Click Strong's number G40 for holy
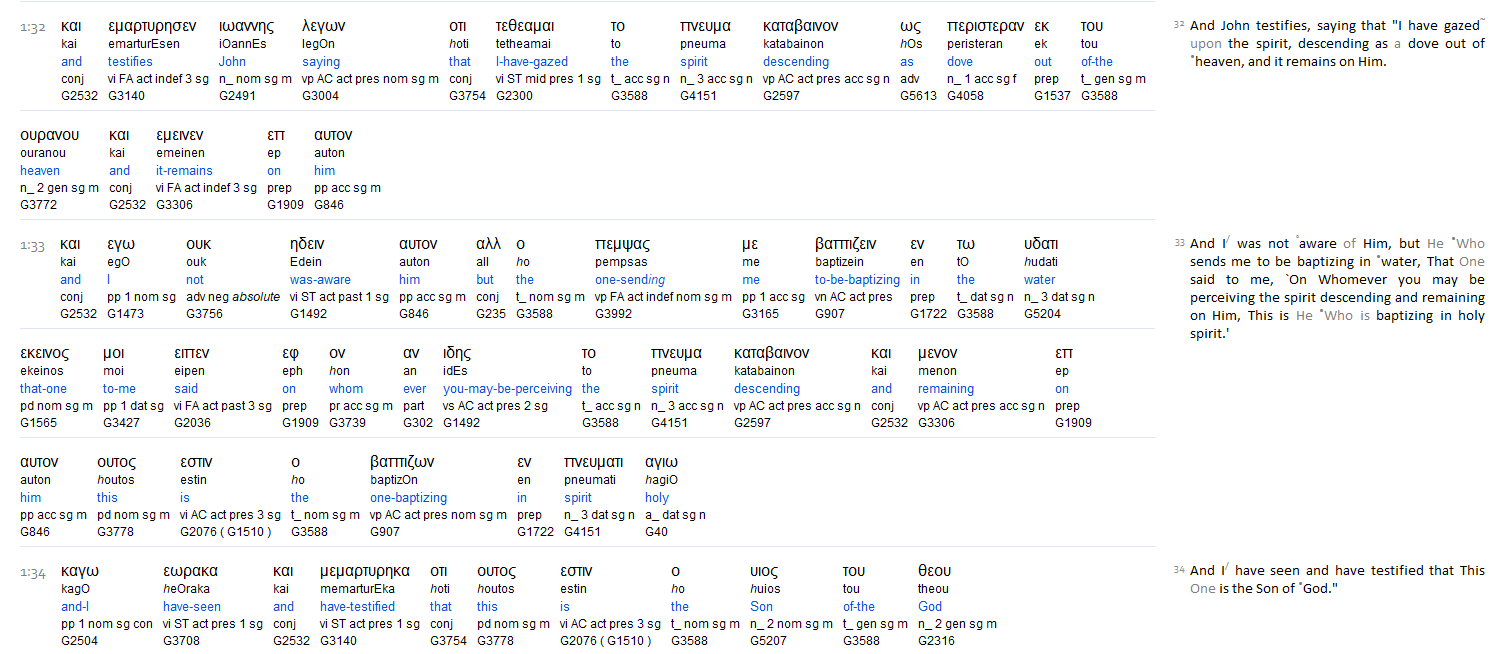 656,532
